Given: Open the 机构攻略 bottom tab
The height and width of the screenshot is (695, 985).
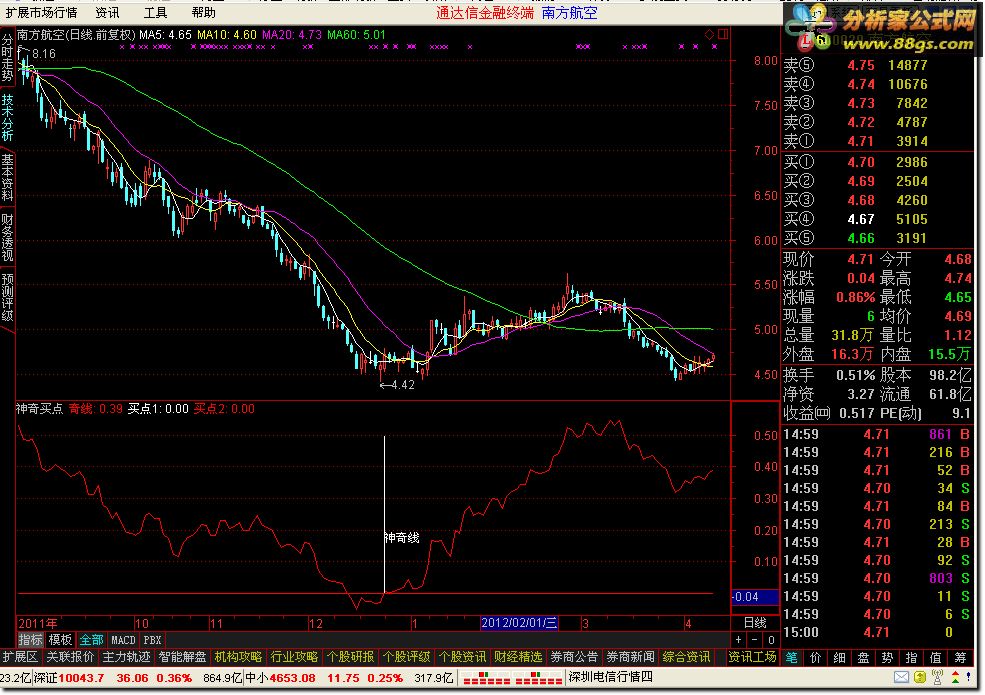Looking at the screenshot, I should click(x=238, y=657).
